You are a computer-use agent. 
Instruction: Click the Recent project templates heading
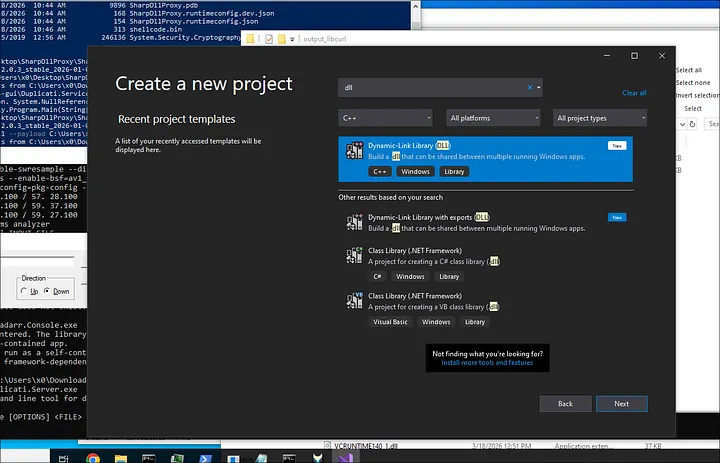pos(177,119)
